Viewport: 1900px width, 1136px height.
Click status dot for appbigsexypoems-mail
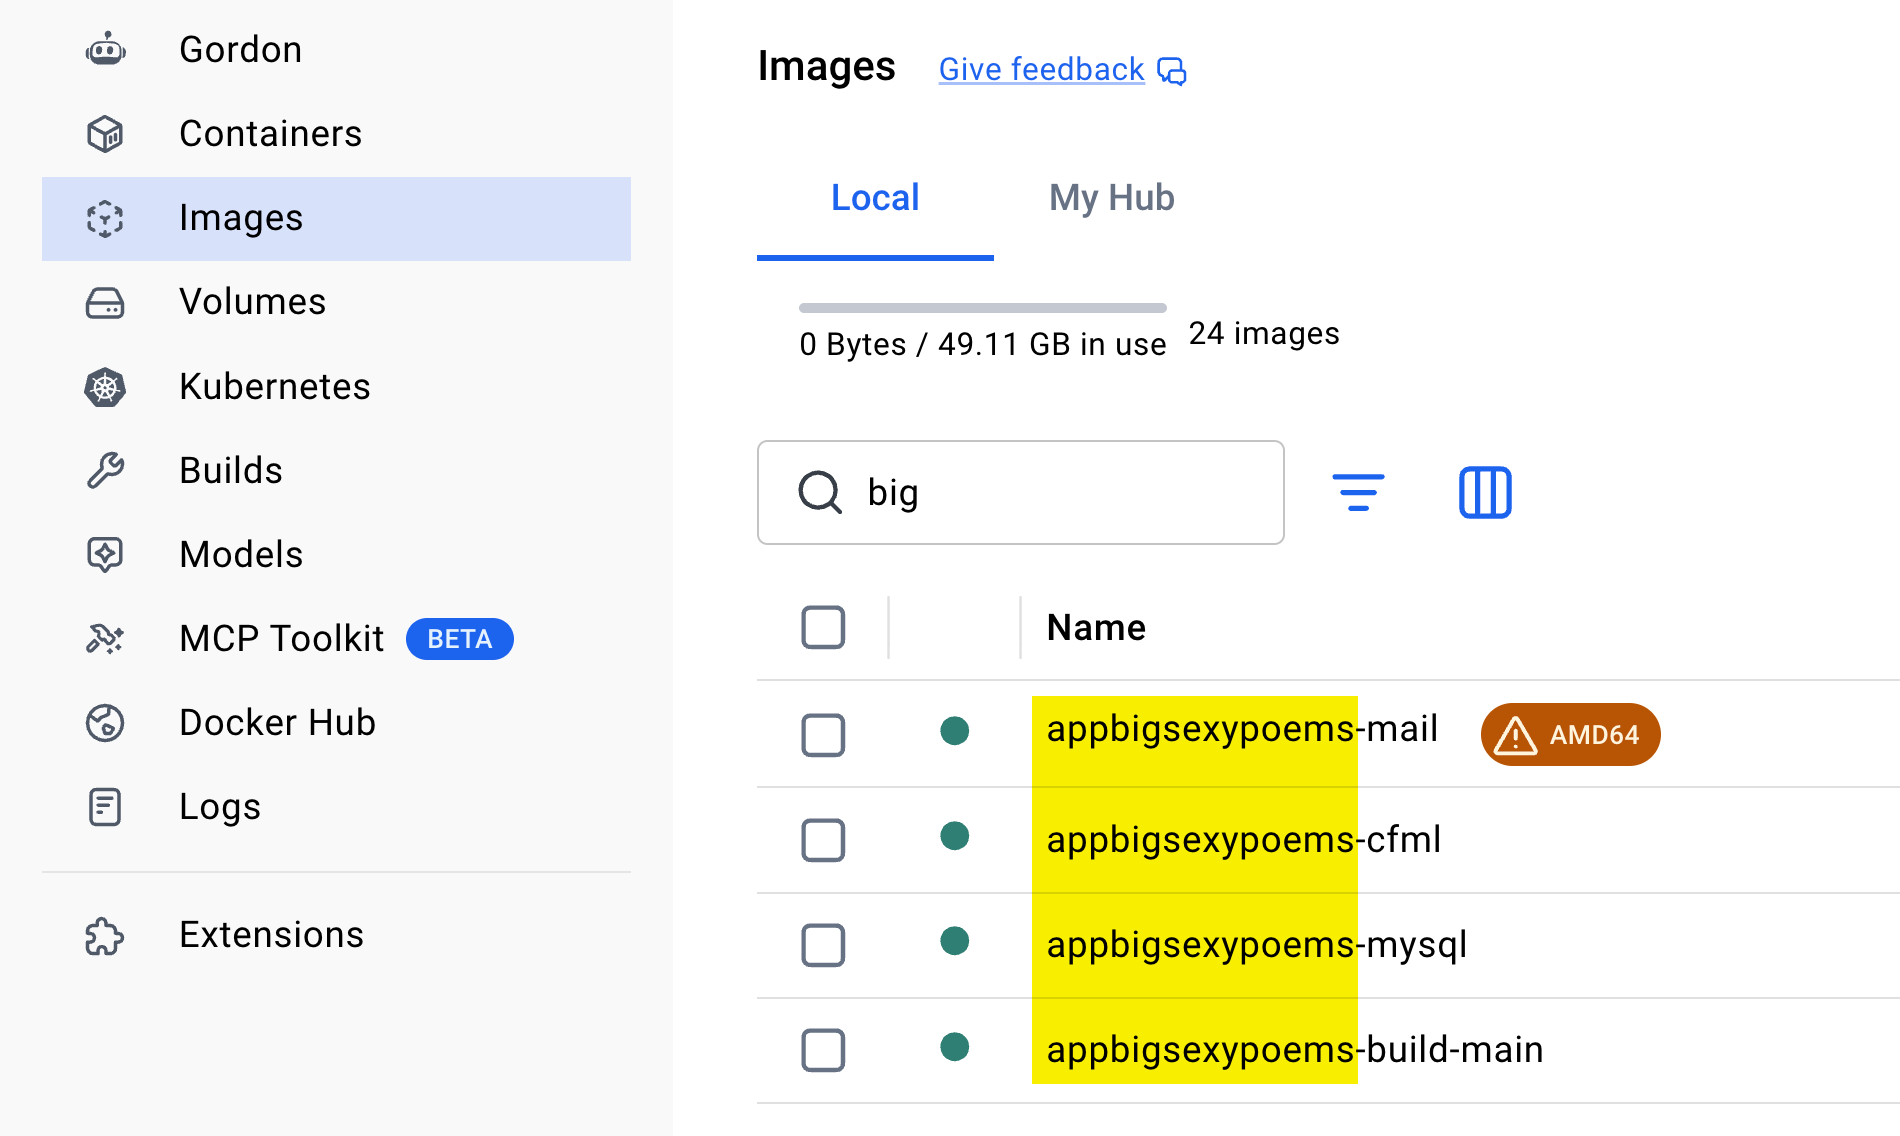point(955,731)
